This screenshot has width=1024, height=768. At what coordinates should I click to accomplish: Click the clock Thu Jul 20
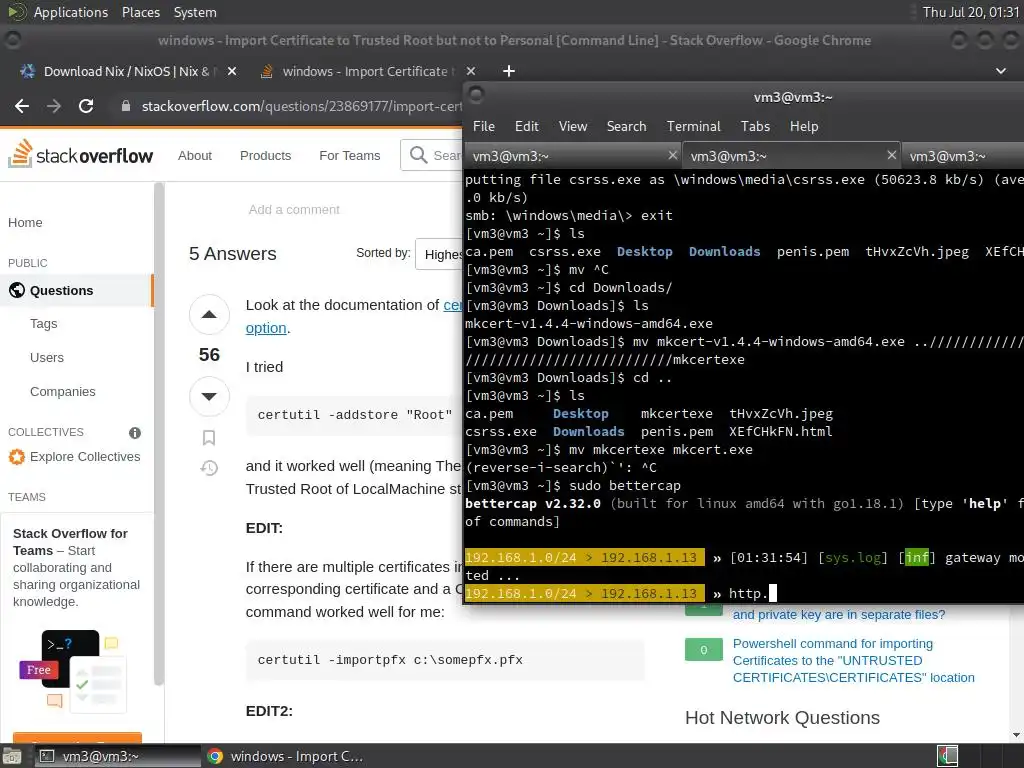click(970, 12)
